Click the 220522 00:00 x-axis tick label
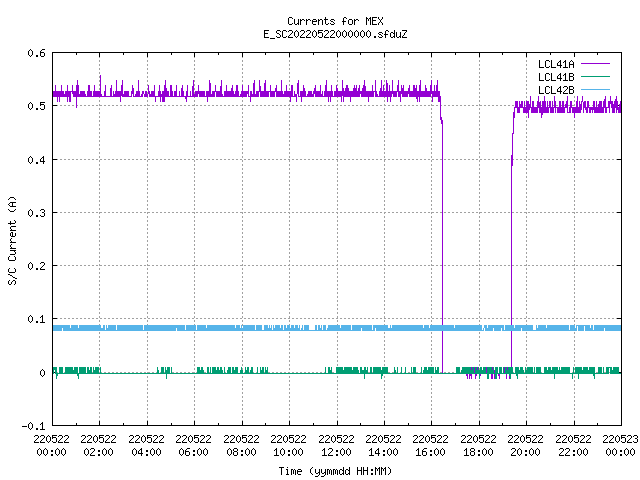This screenshot has height=480, width=640. (x=51, y=445)
